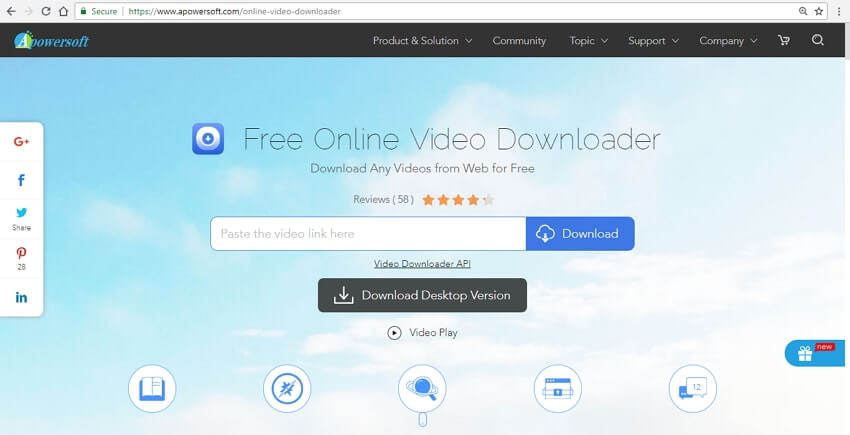Image resolution: width=850 pixels, height=435 pixels.
Task: Expand the Topic dropdown
Action: [x=588, y=41]
